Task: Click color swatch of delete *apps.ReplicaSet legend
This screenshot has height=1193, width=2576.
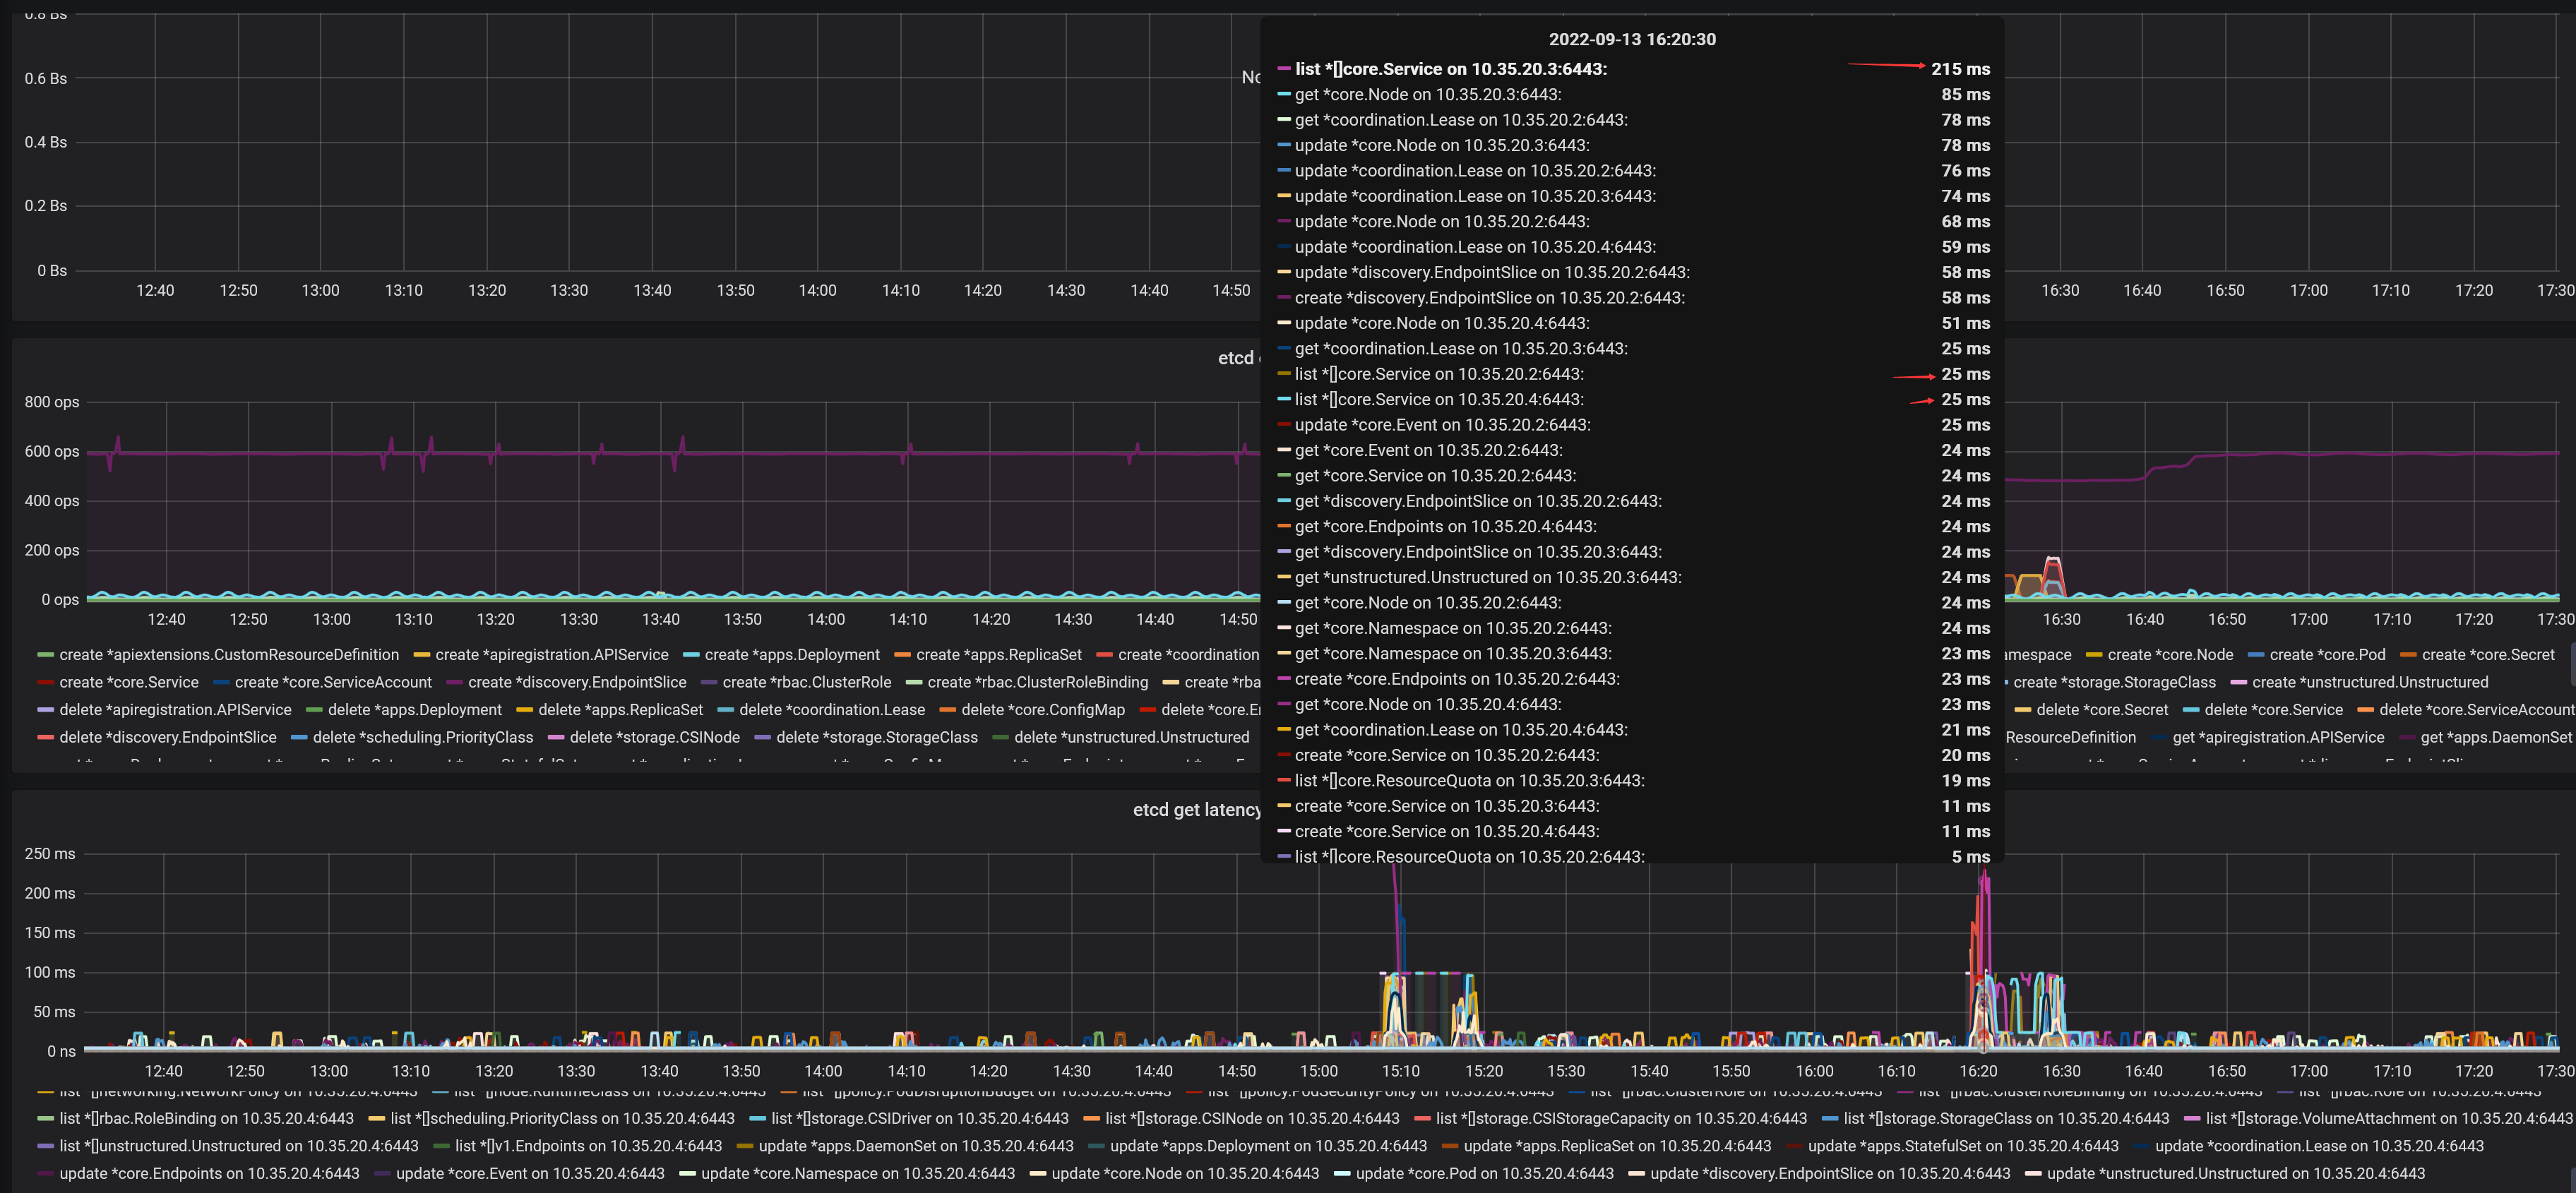Action: click(x=523, y=710)
